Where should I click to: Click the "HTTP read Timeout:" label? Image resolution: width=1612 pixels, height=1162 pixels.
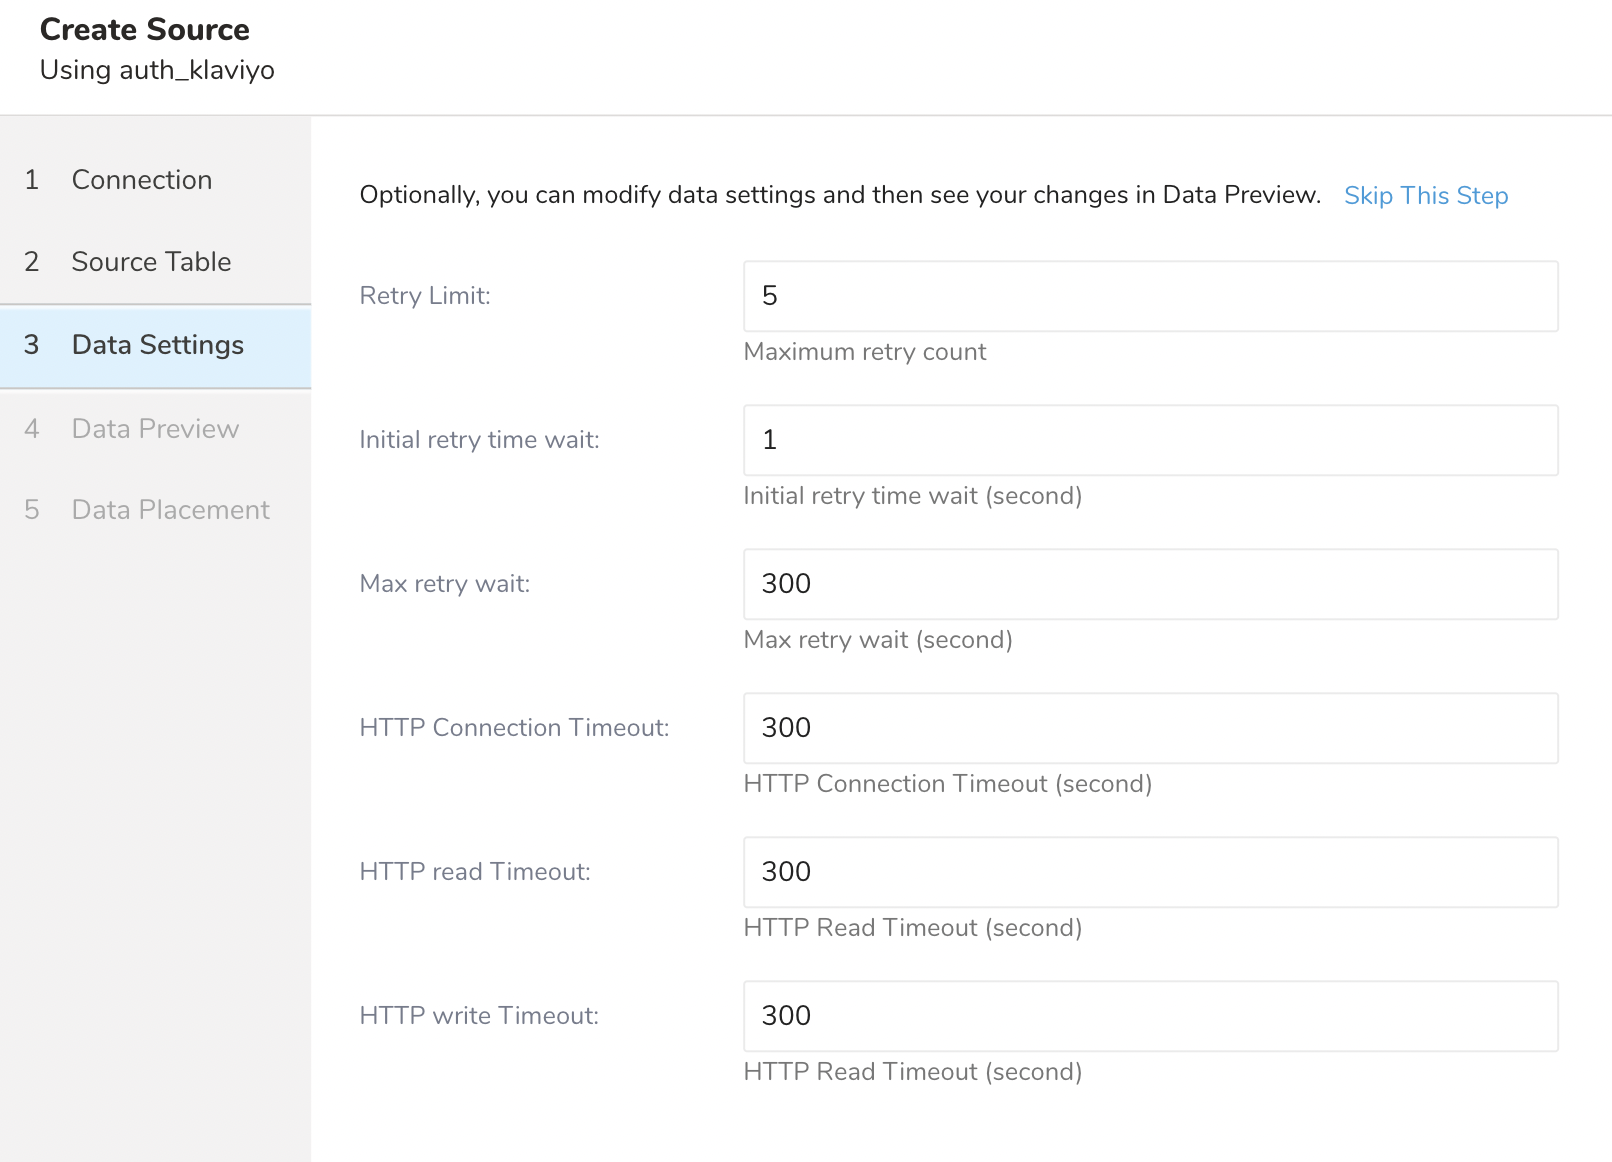(475, 872)
